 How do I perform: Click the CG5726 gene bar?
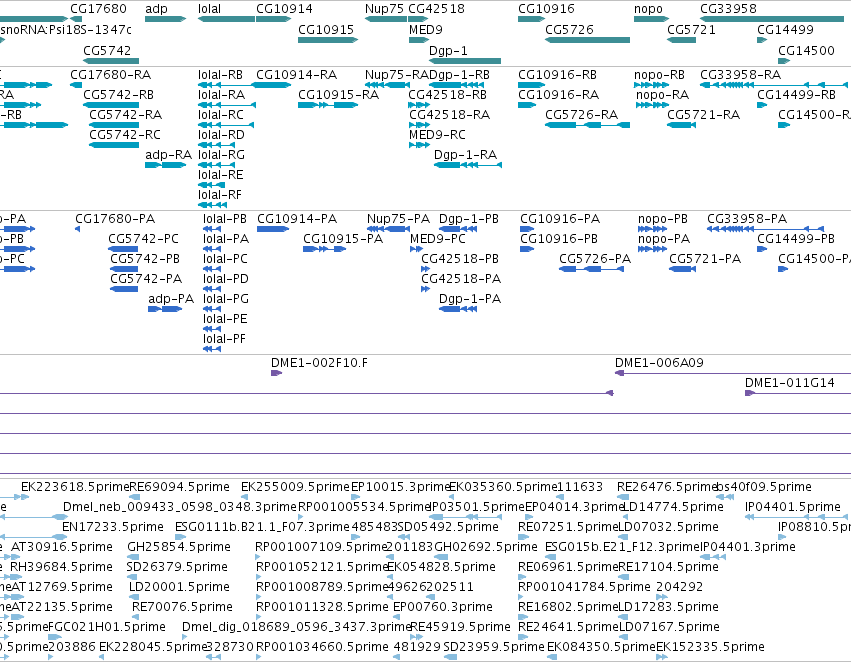588,40
